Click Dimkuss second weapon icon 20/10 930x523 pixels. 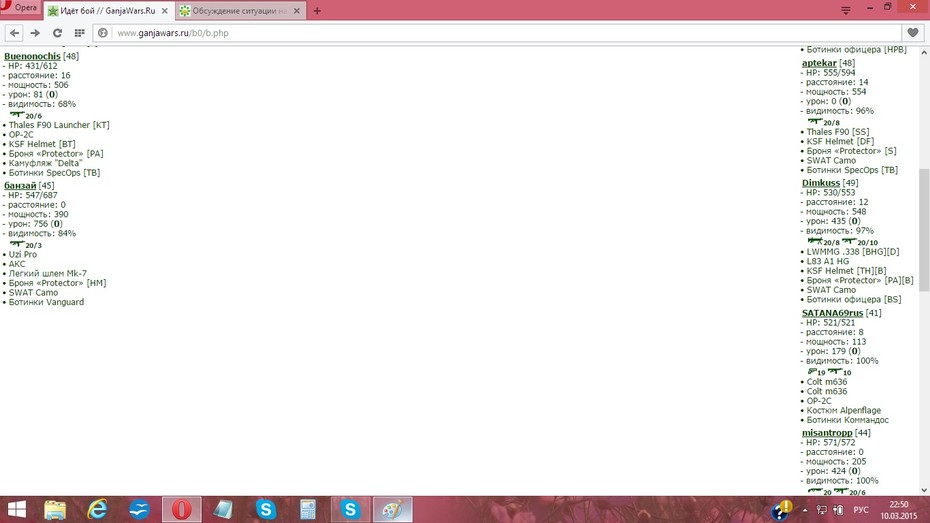click(x=849, y=241)
